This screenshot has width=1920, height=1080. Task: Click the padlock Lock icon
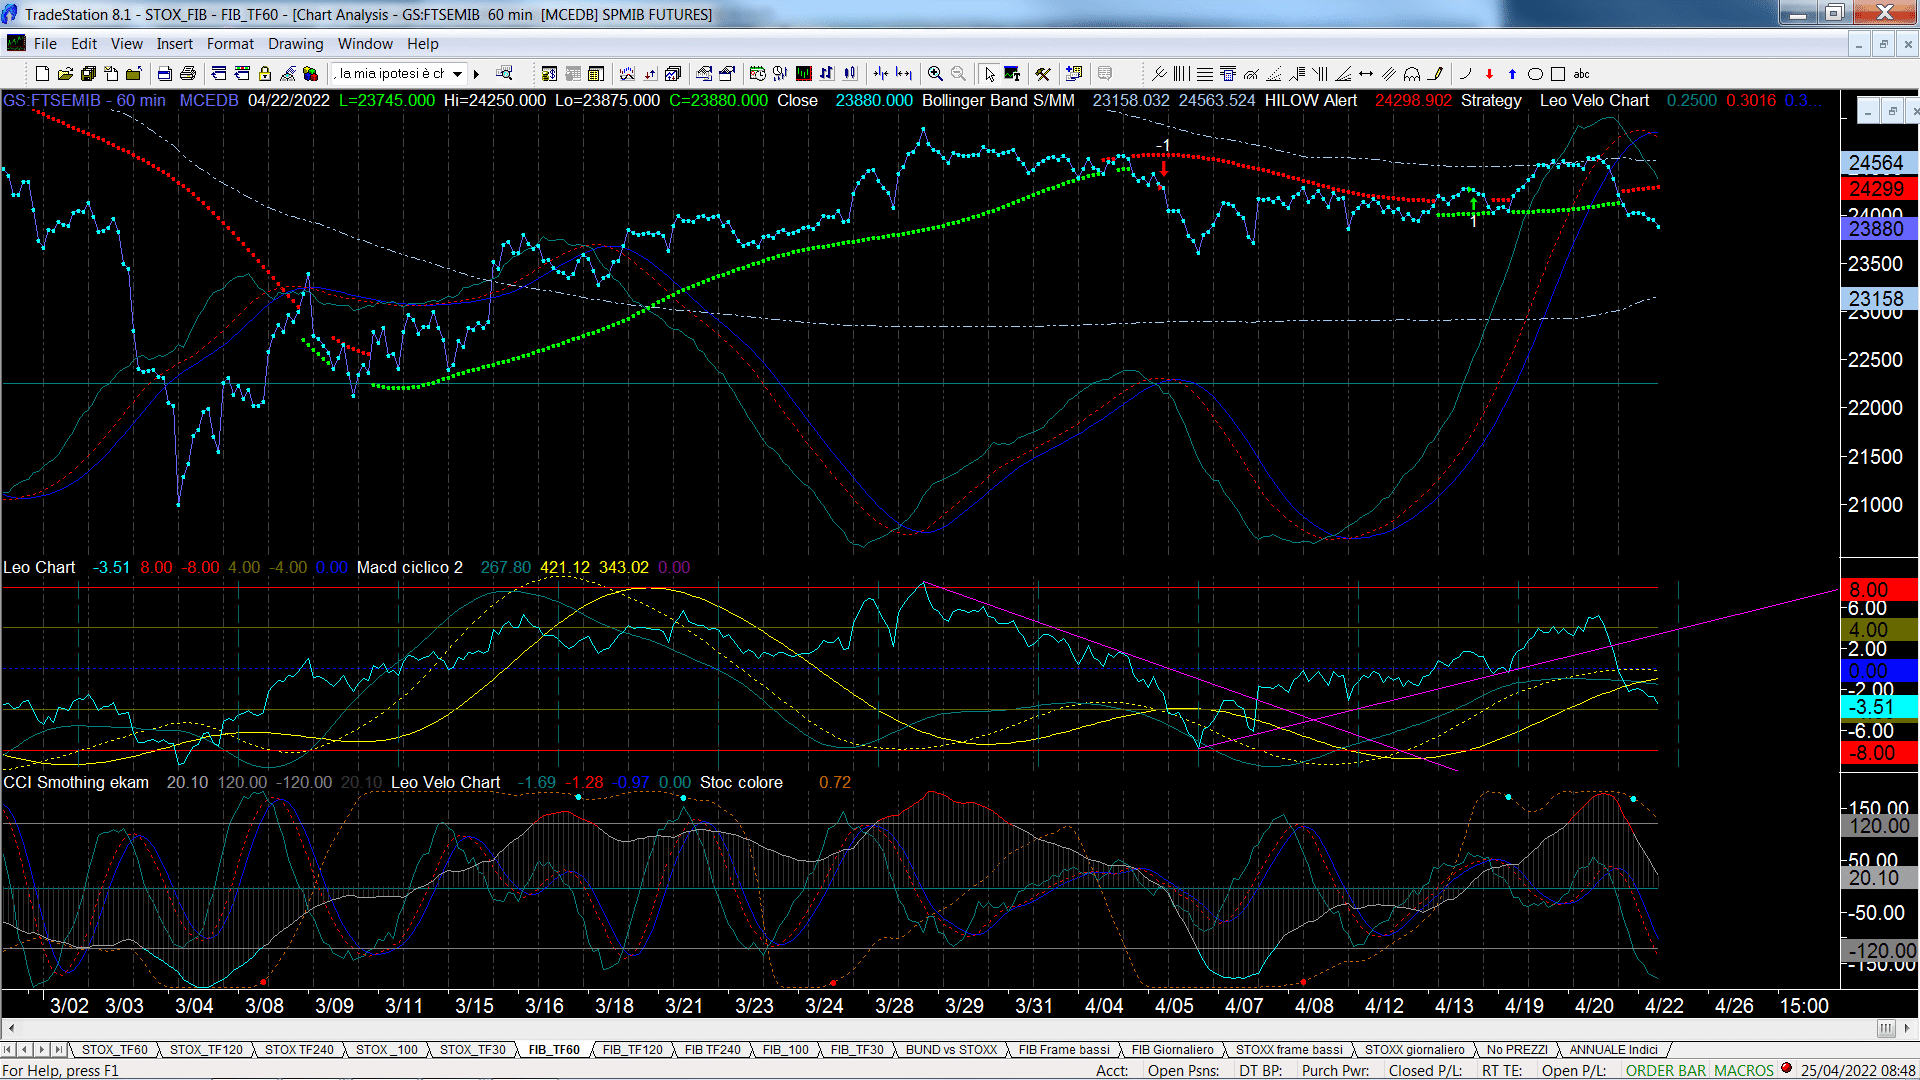click(265, 74)
